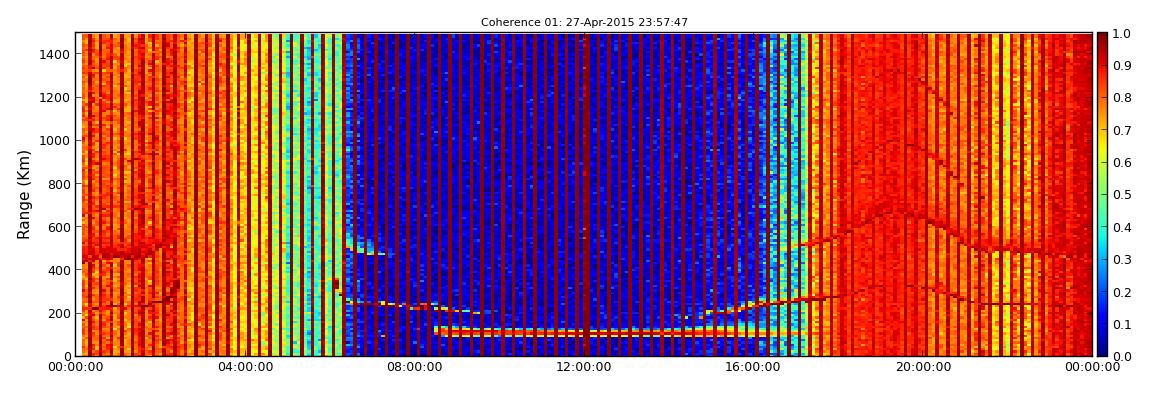The height and width of the screenshot is (407, 1150).
Task: Click the colorbar 0.6 label
Action: point(1121,163)
